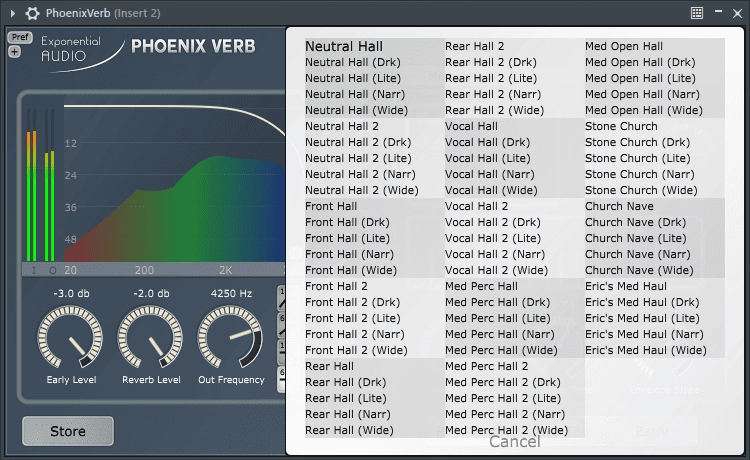Select Vocal Hall 2 preset
750x460 pixels.
477,206
